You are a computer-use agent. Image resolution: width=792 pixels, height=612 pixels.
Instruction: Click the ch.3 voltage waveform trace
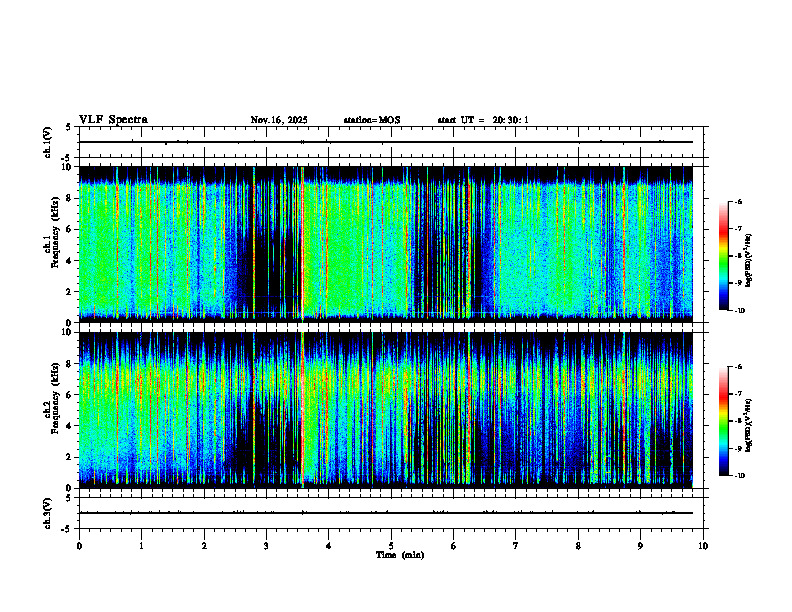tap(386, 513)
